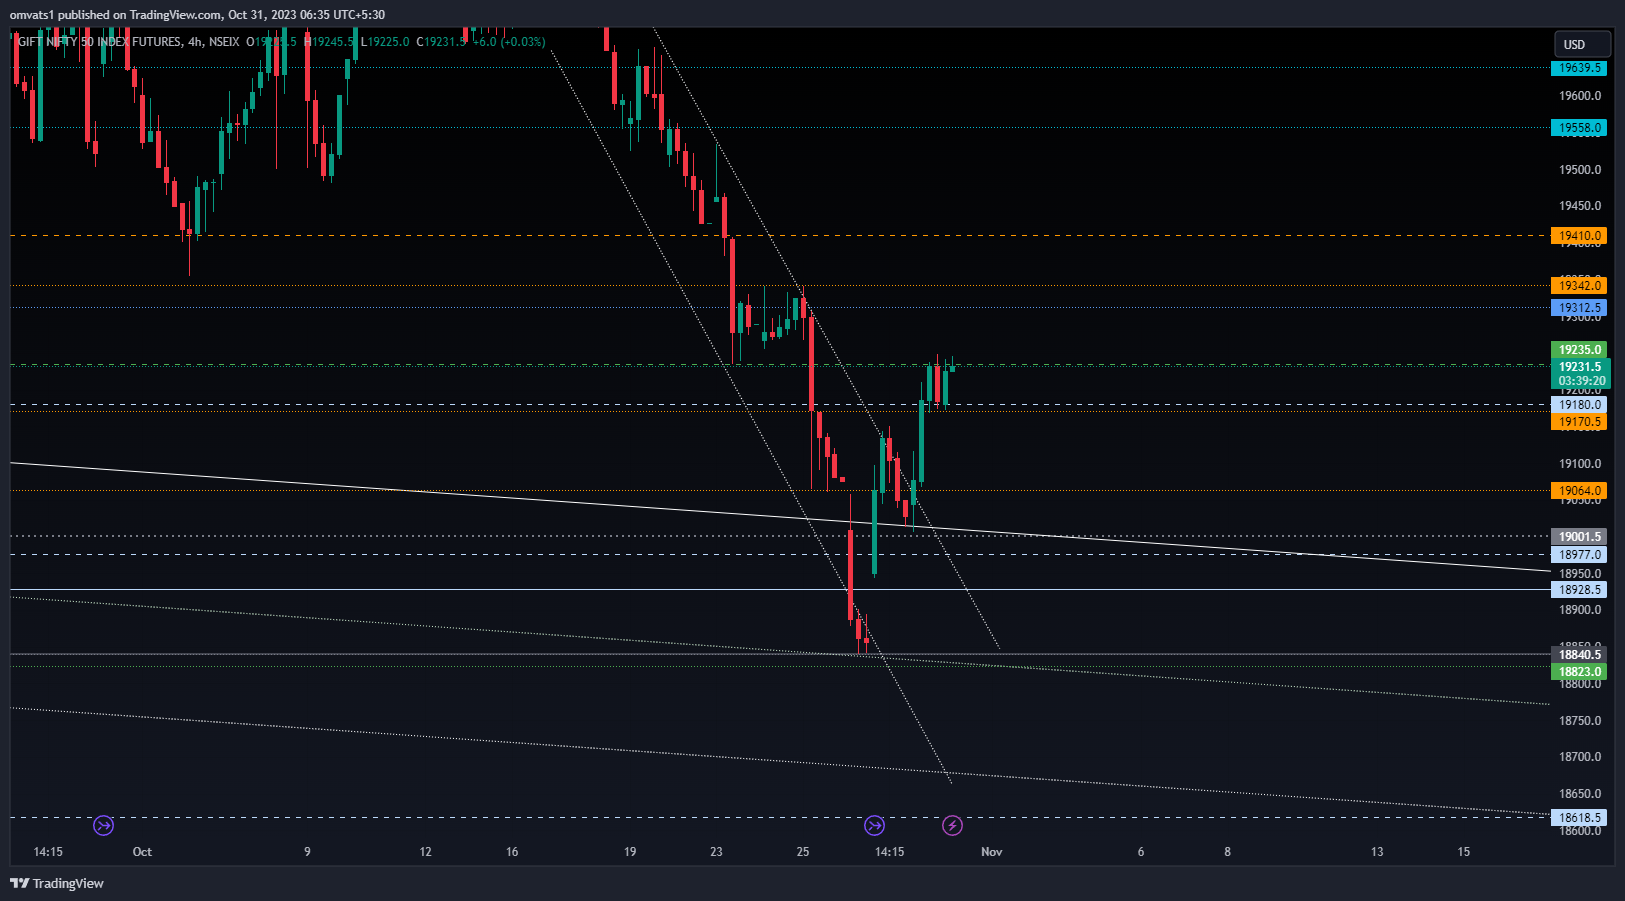Open the USD currency selector
The image size is (1625, 901).
(1582, 44)
